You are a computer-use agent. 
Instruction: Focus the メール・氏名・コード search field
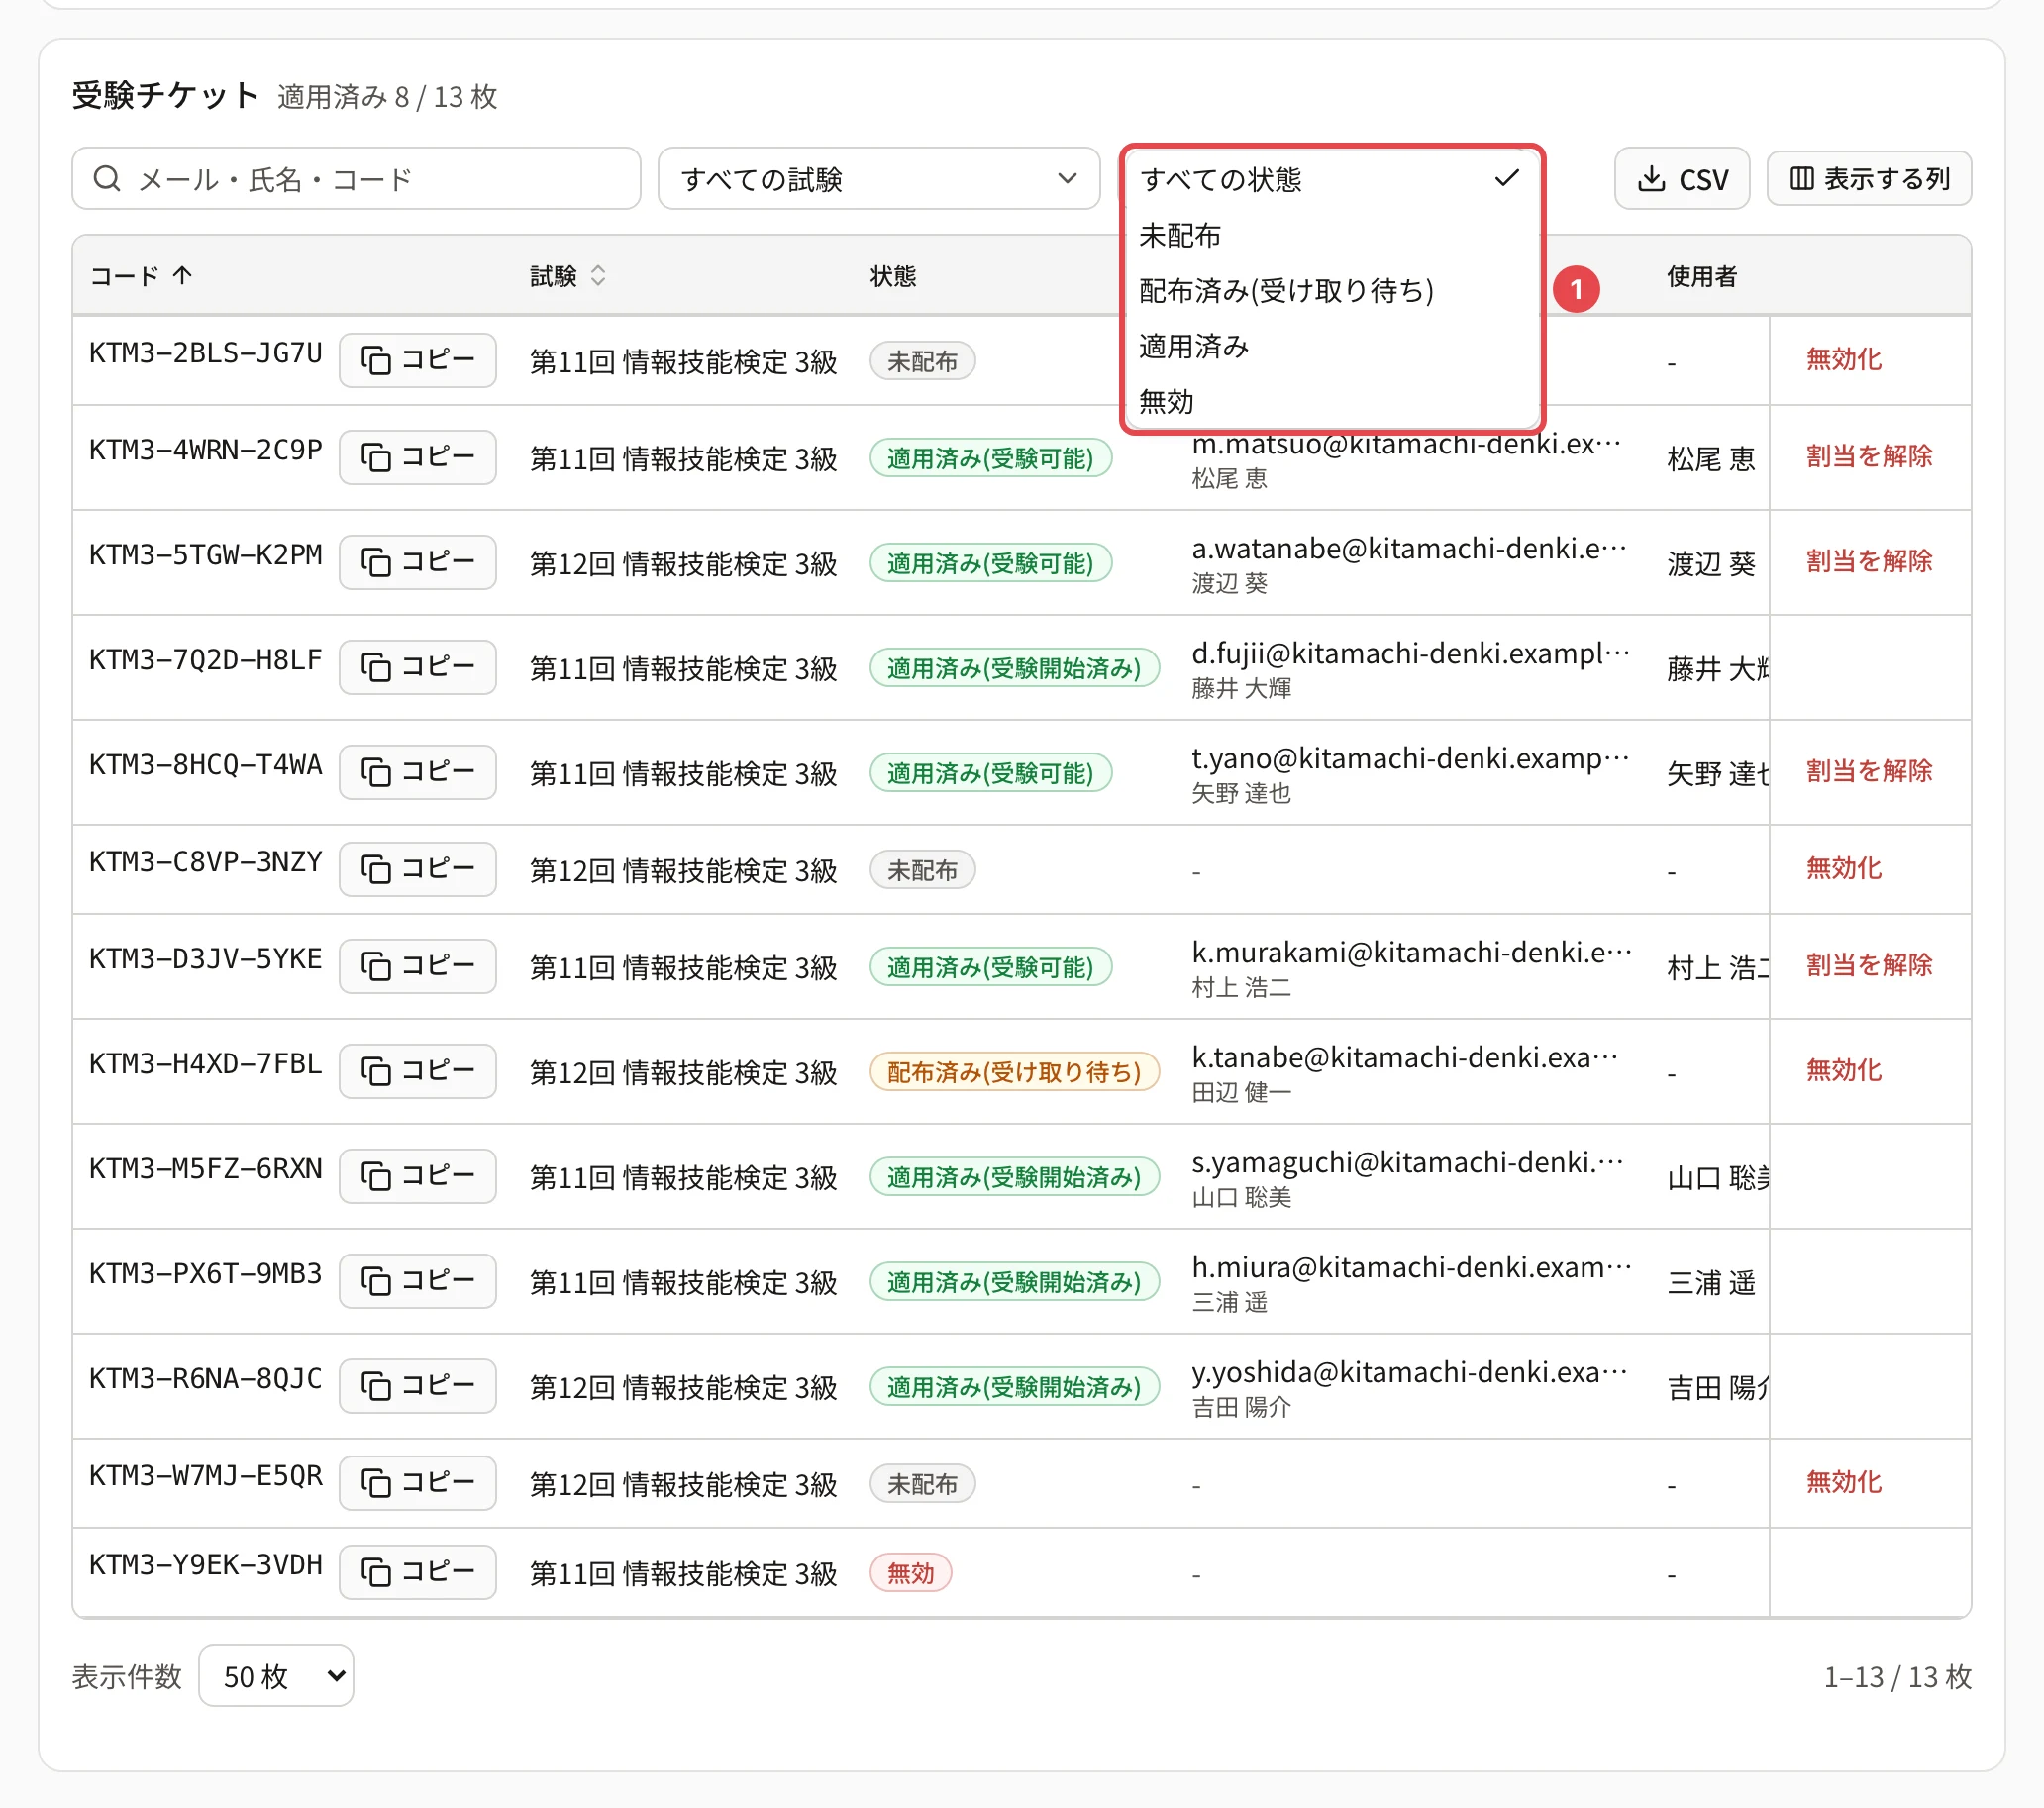click(356, 179)
